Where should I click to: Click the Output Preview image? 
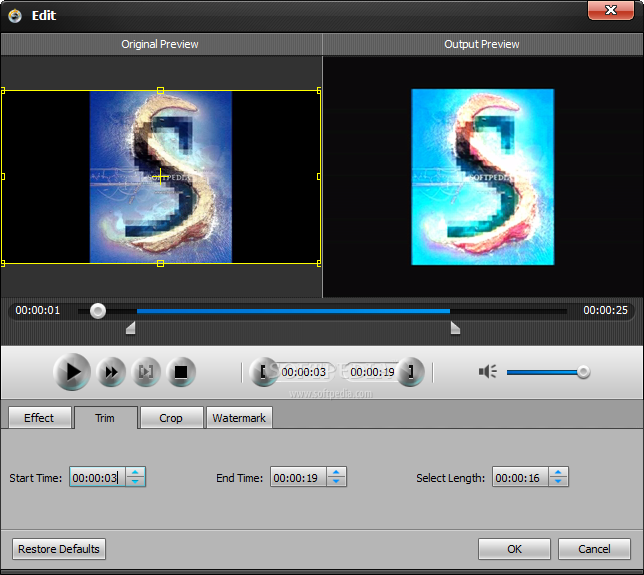(483, 177)
